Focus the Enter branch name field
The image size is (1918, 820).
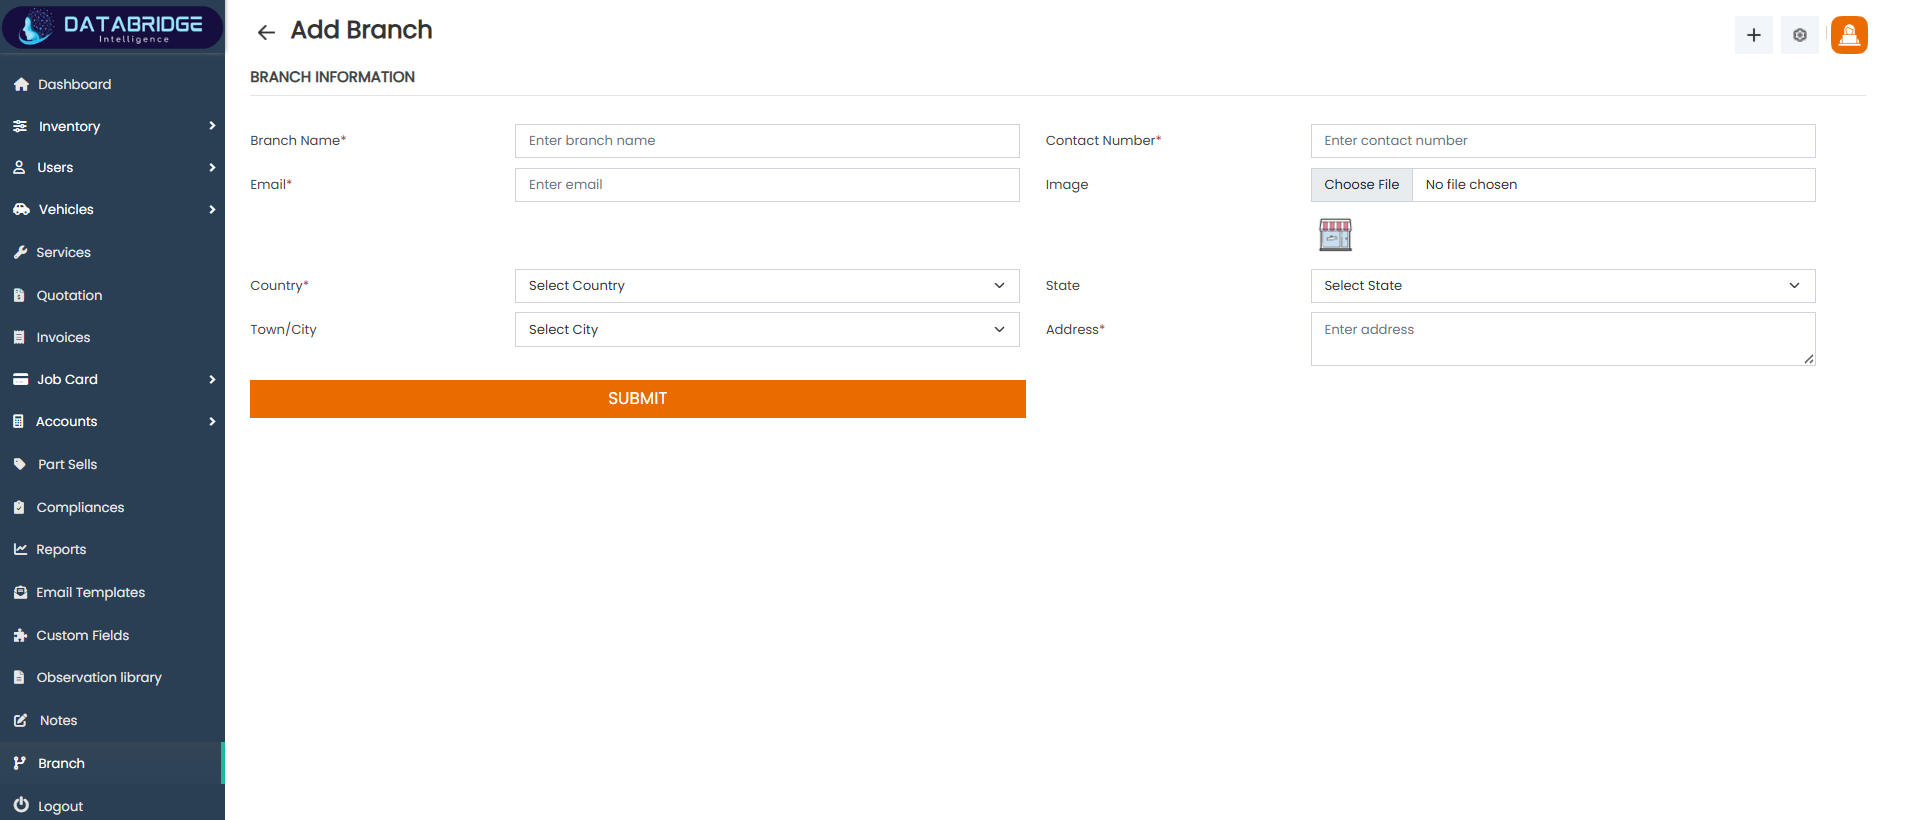point(767,141)
